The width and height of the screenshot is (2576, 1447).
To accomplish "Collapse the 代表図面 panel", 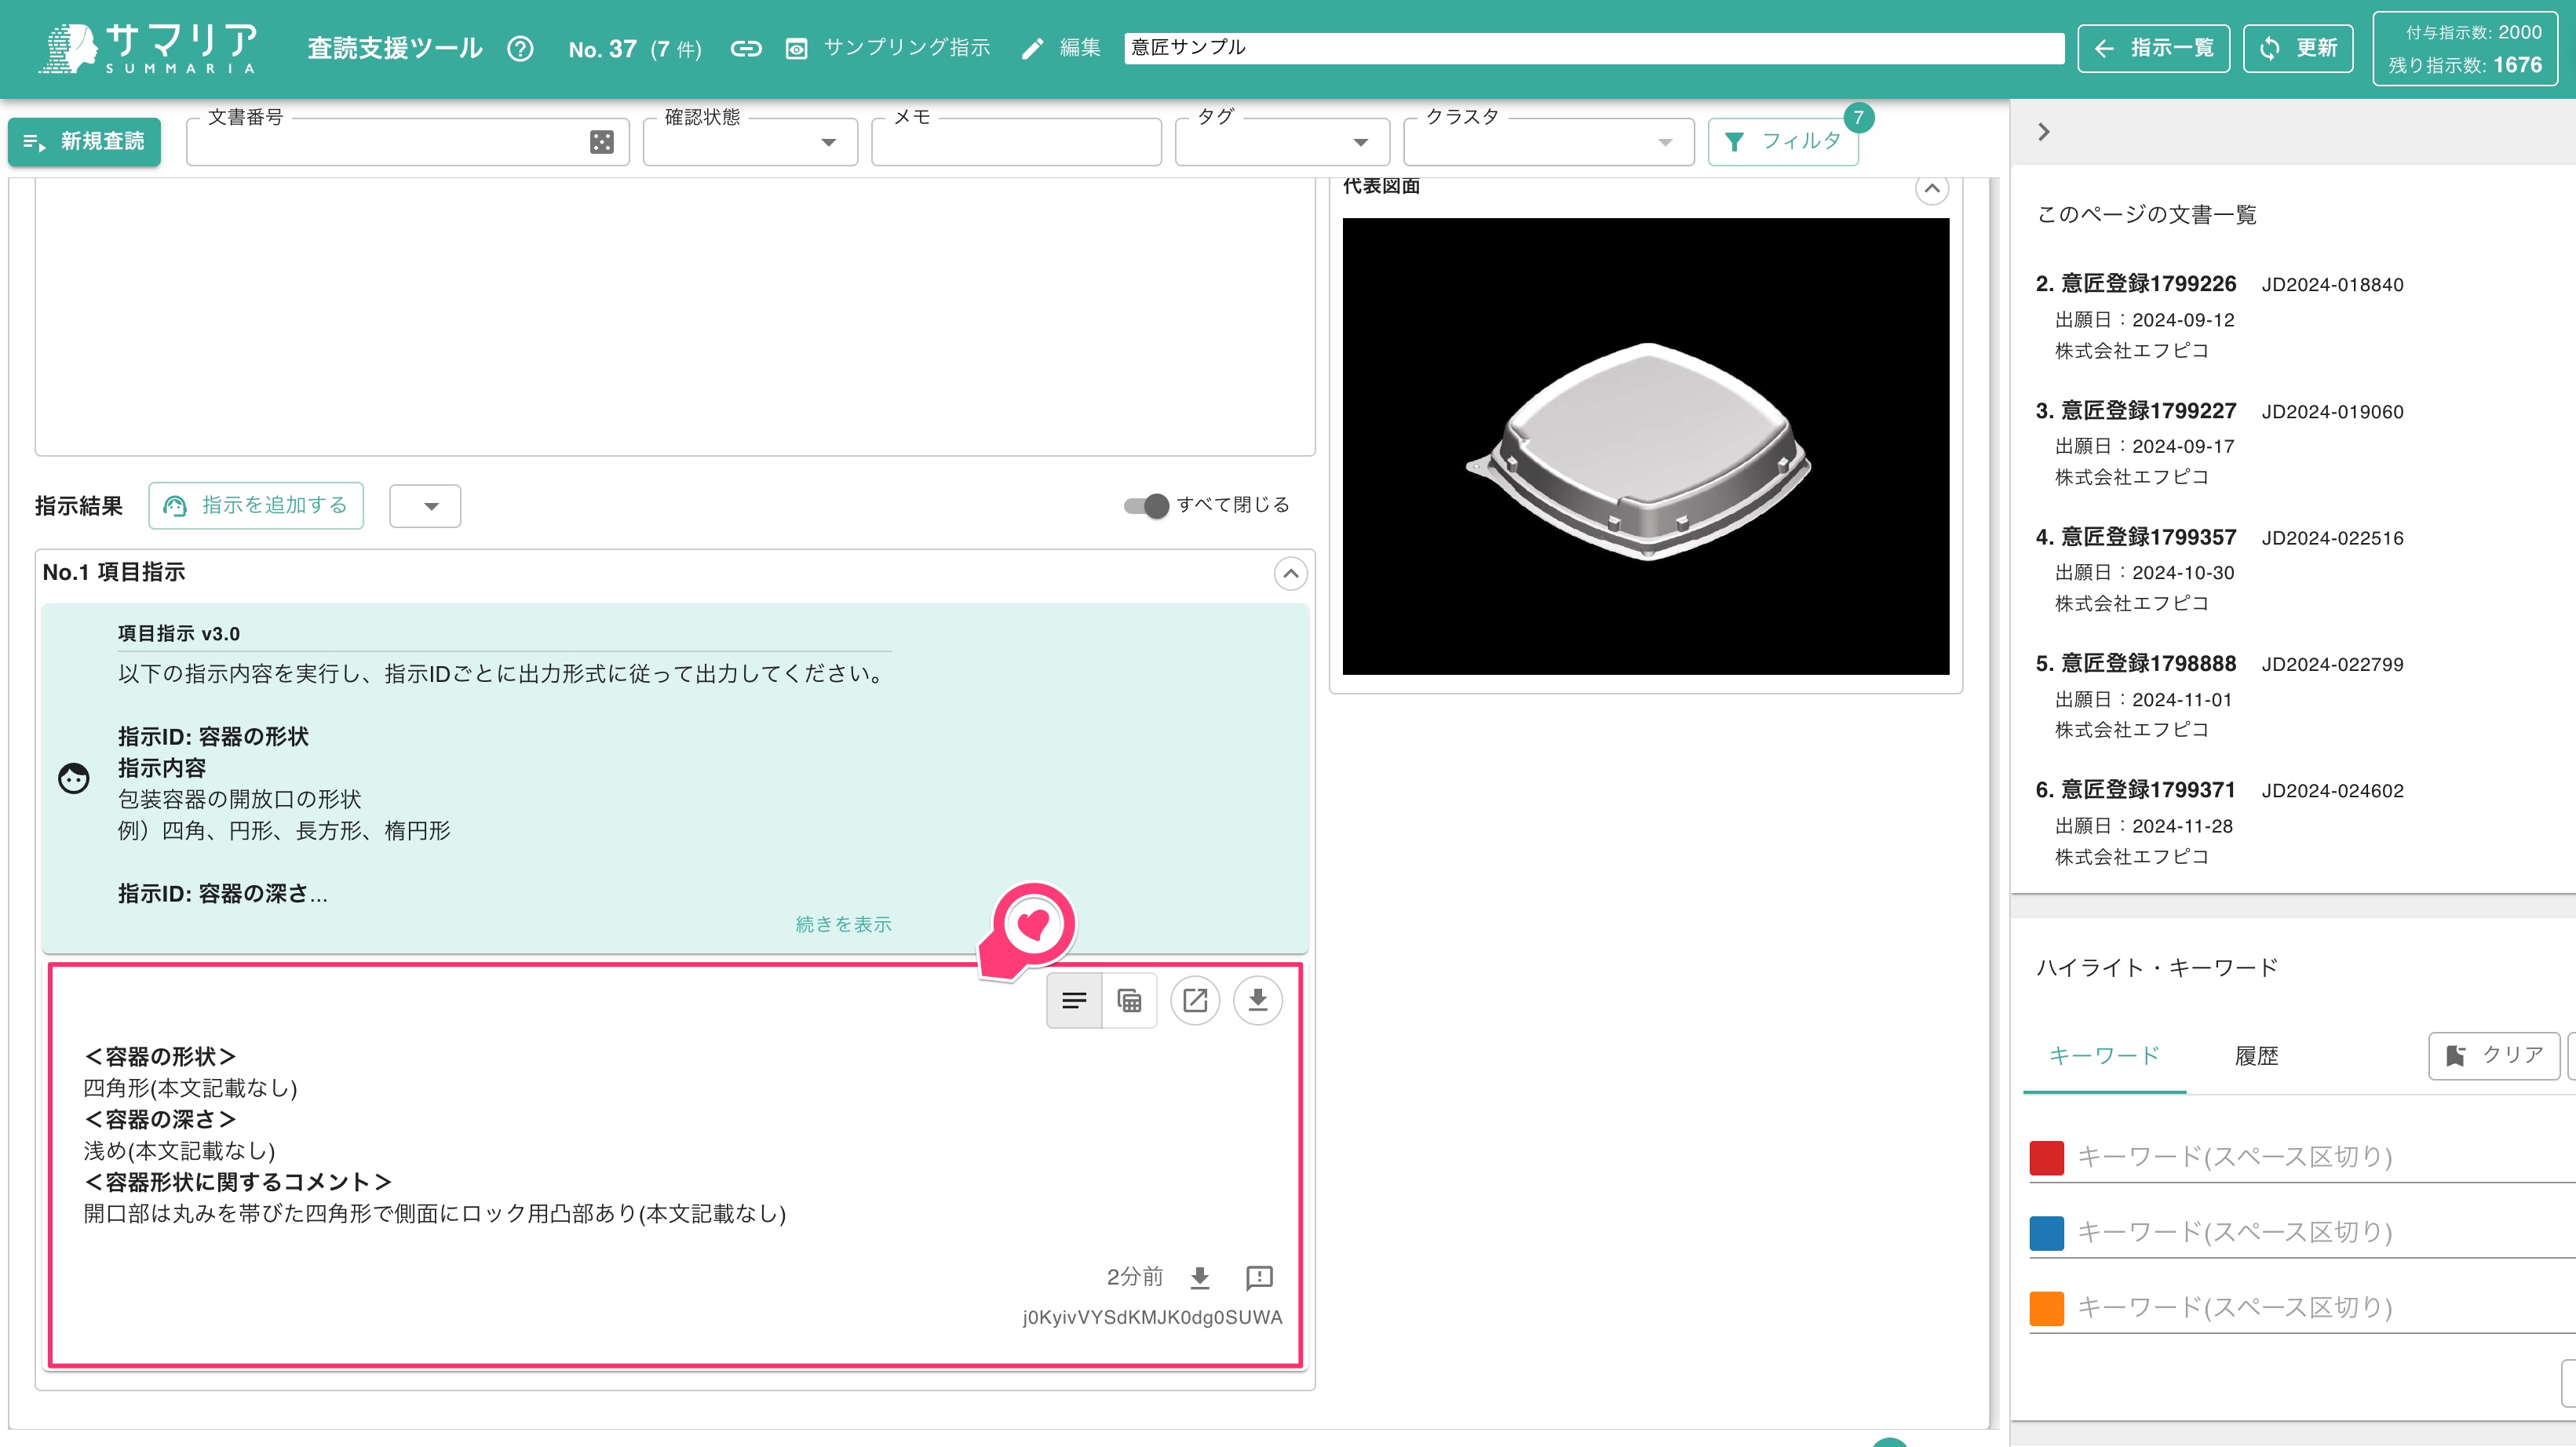I will pyautogui.click(x=1931, y=188).
